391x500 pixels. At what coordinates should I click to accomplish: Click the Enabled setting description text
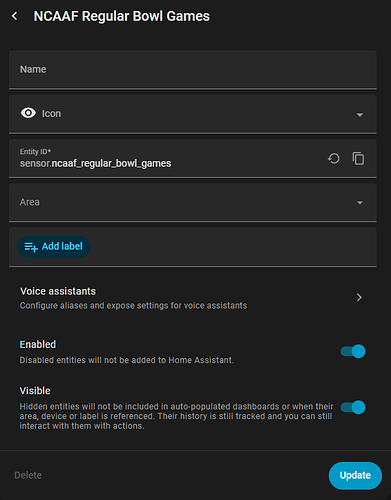[x=127, y=360]
